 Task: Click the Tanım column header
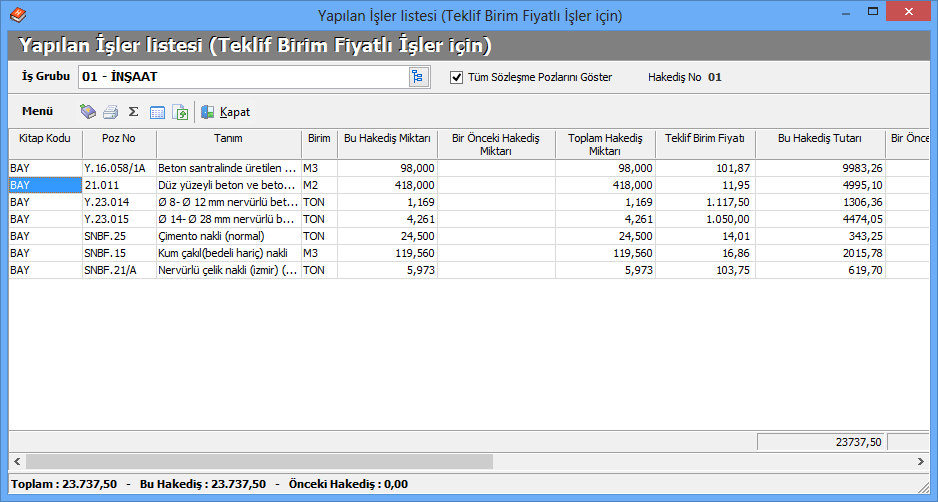pyautogui.click(x=228, y=138)
